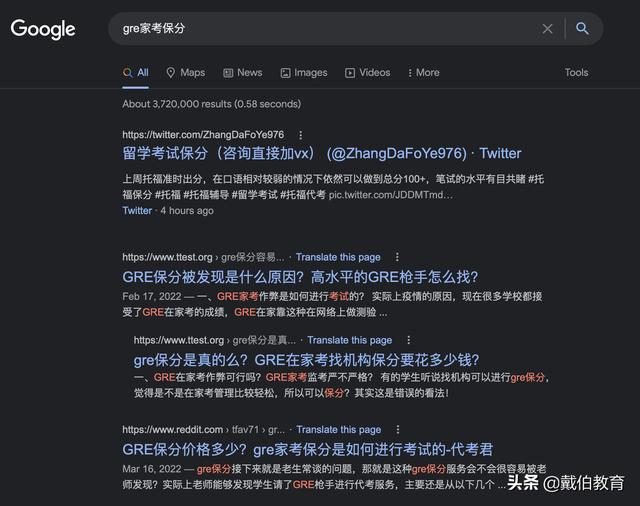Switch to the News tab

pyautogui.click(x=242, y=73)
